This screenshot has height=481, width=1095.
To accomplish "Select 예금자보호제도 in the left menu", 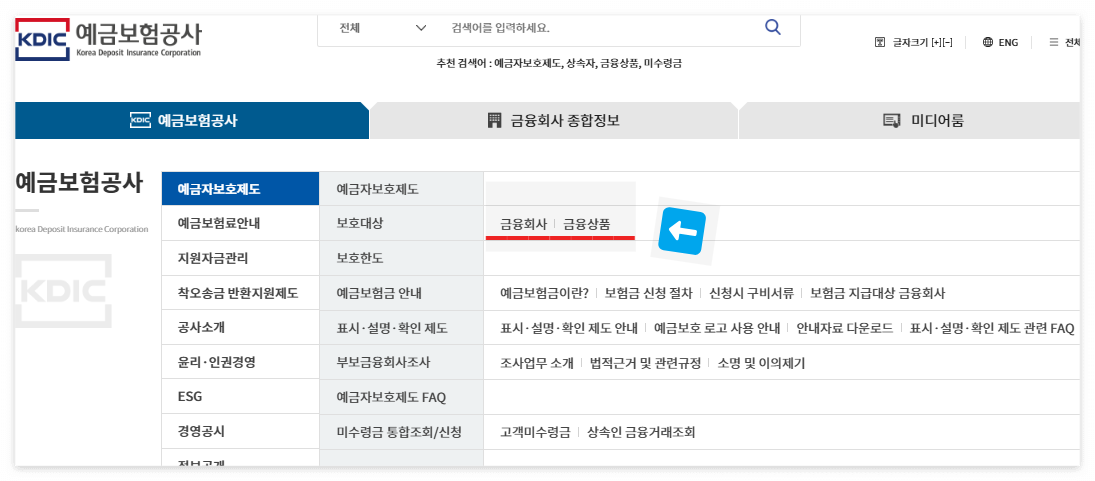I will 240,188.
